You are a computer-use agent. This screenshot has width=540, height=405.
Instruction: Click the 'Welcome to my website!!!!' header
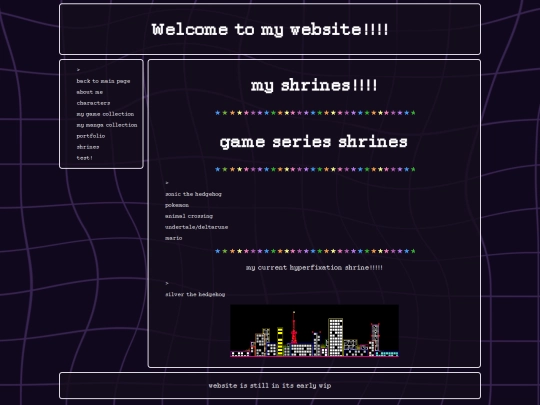[x=270, y=30]
